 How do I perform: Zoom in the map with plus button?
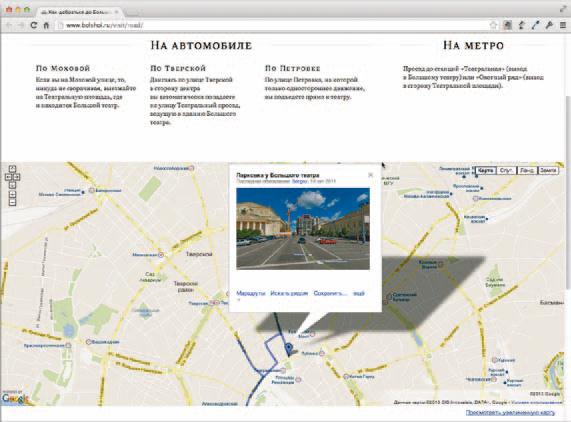tap(12, 195)
